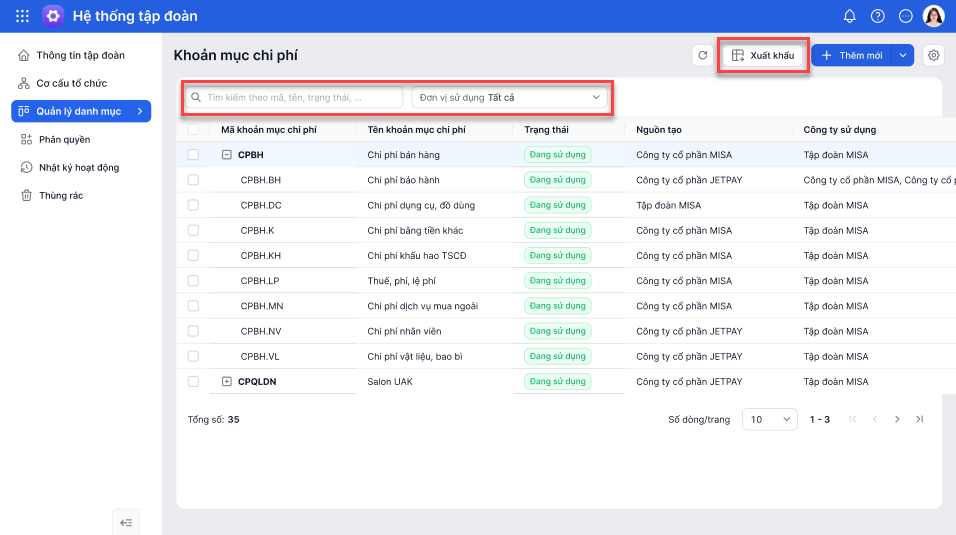Check the CPBH.K row checkbox
Screen dimensions: 956x535
pos(193,230)
